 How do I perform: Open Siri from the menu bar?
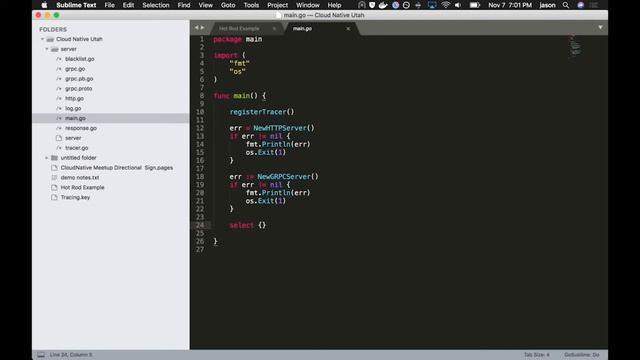tap(580, 5)
